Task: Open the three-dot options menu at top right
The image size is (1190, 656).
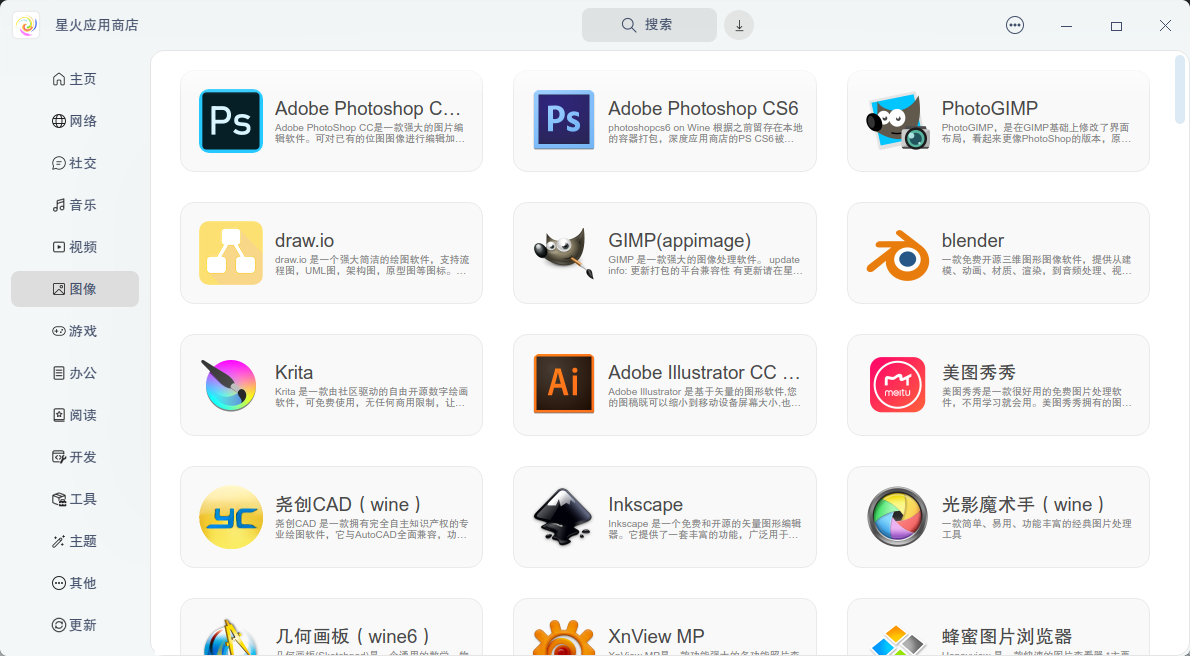Action: pyautogui.click(x=1014, y=25)
